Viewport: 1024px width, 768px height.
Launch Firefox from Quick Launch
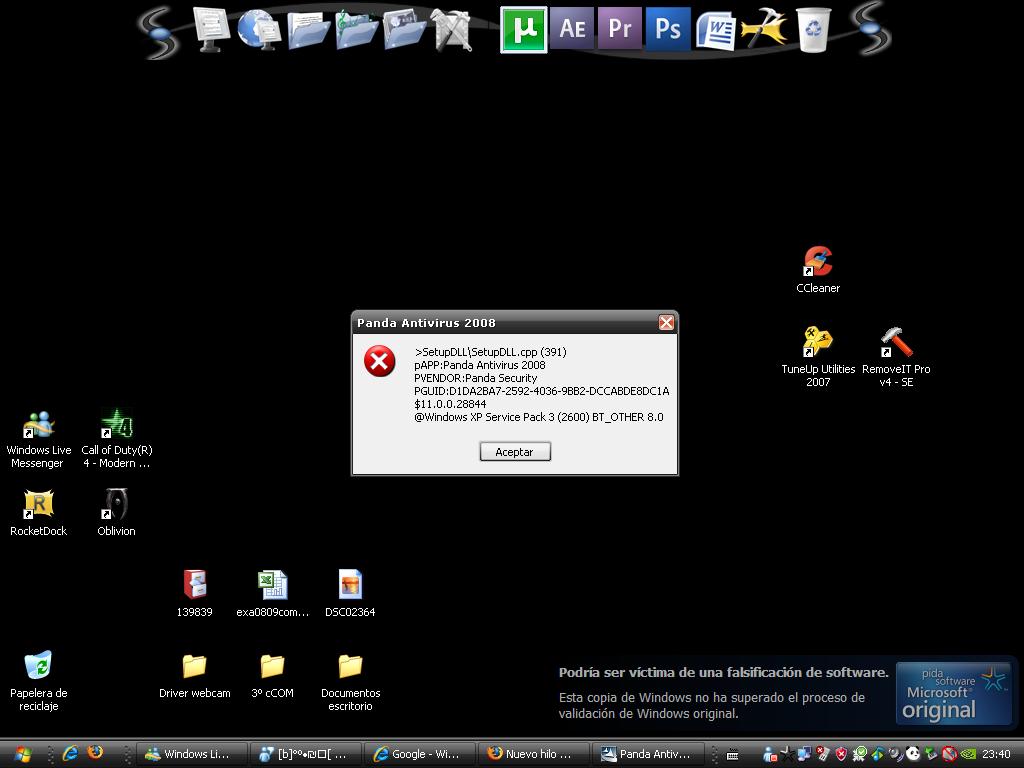(x=95, y=753)
